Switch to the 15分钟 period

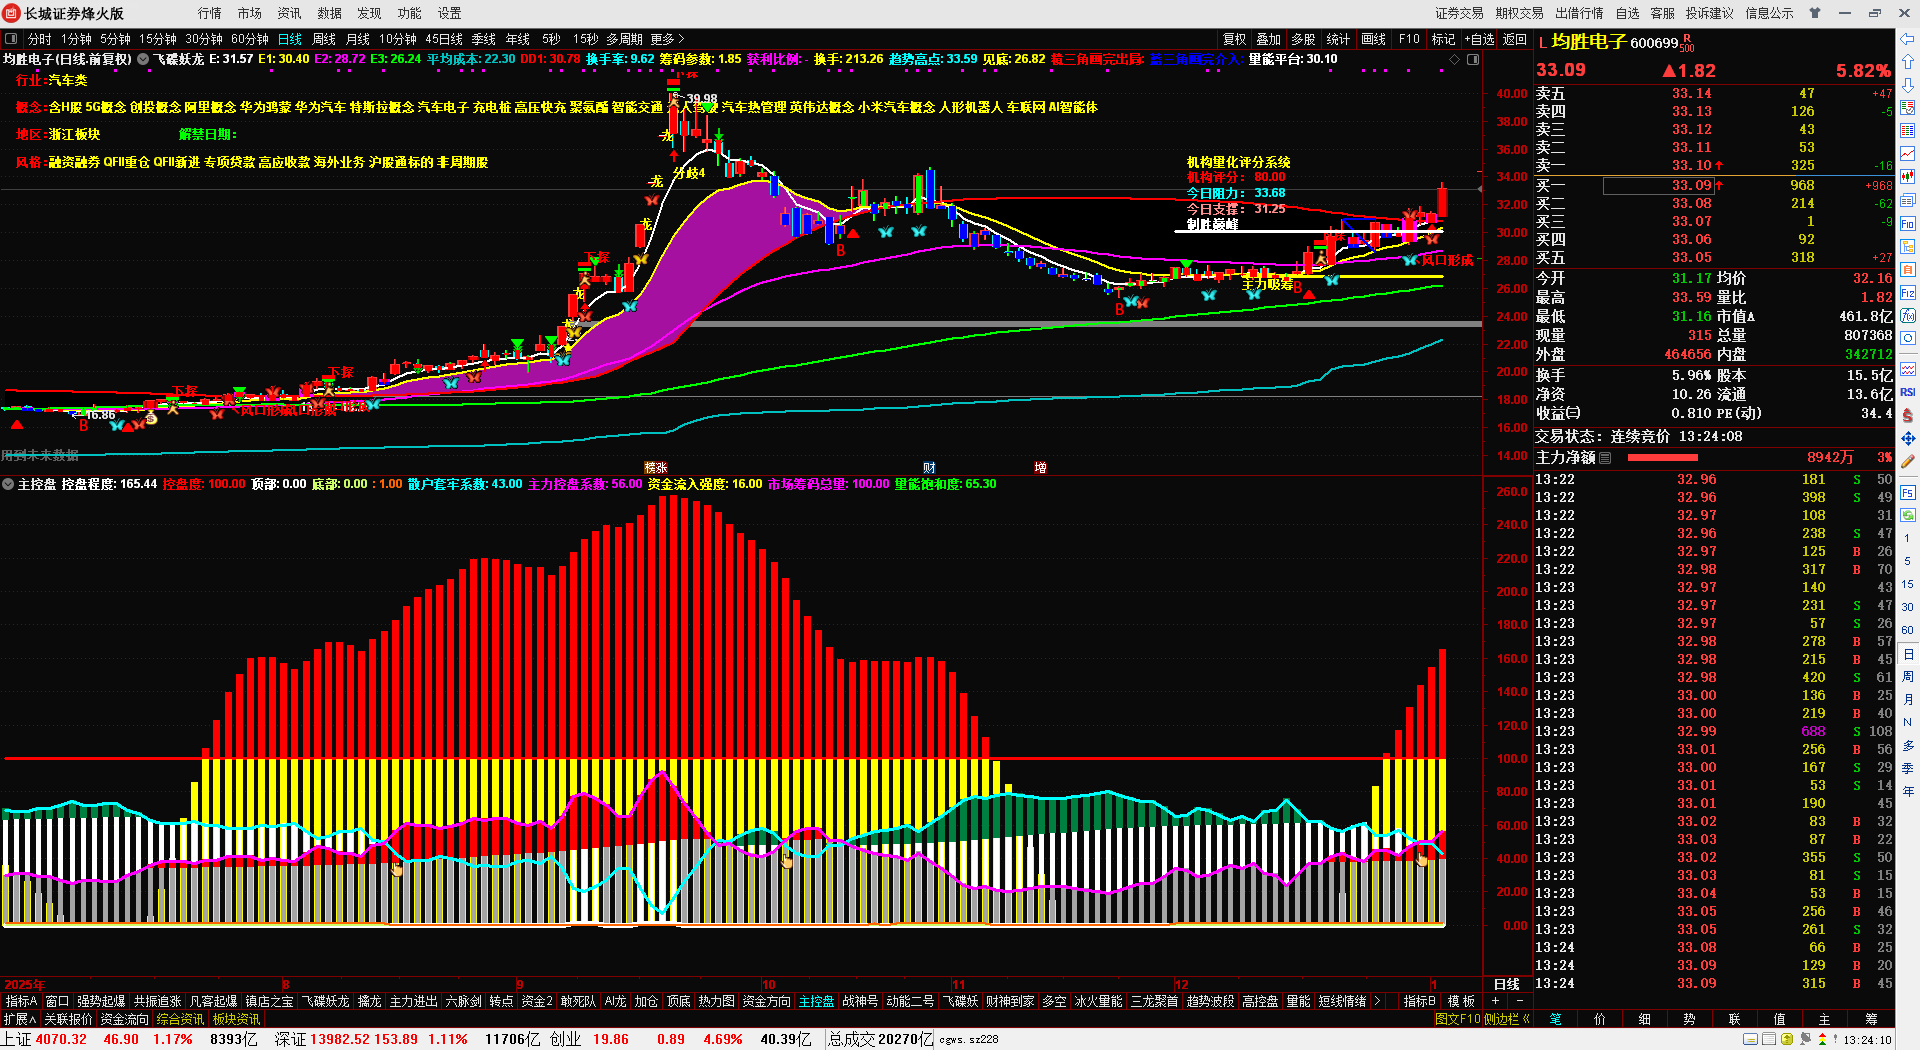[x=158, y=39]
